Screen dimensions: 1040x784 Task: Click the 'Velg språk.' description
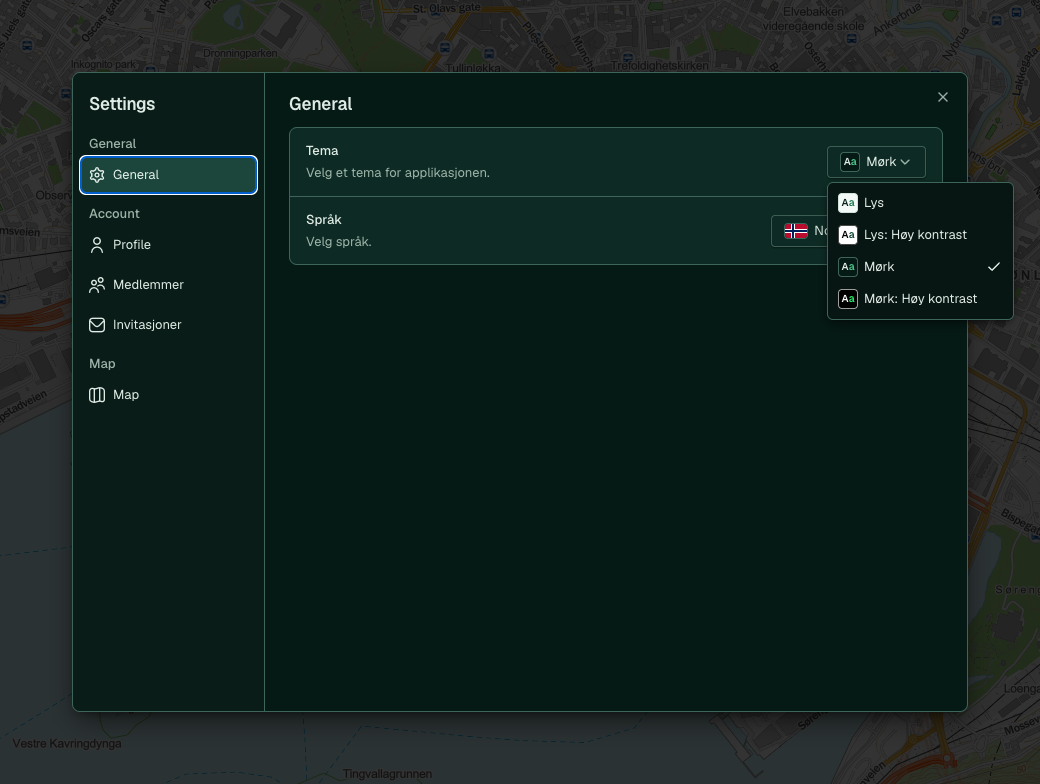pos(338,241)
